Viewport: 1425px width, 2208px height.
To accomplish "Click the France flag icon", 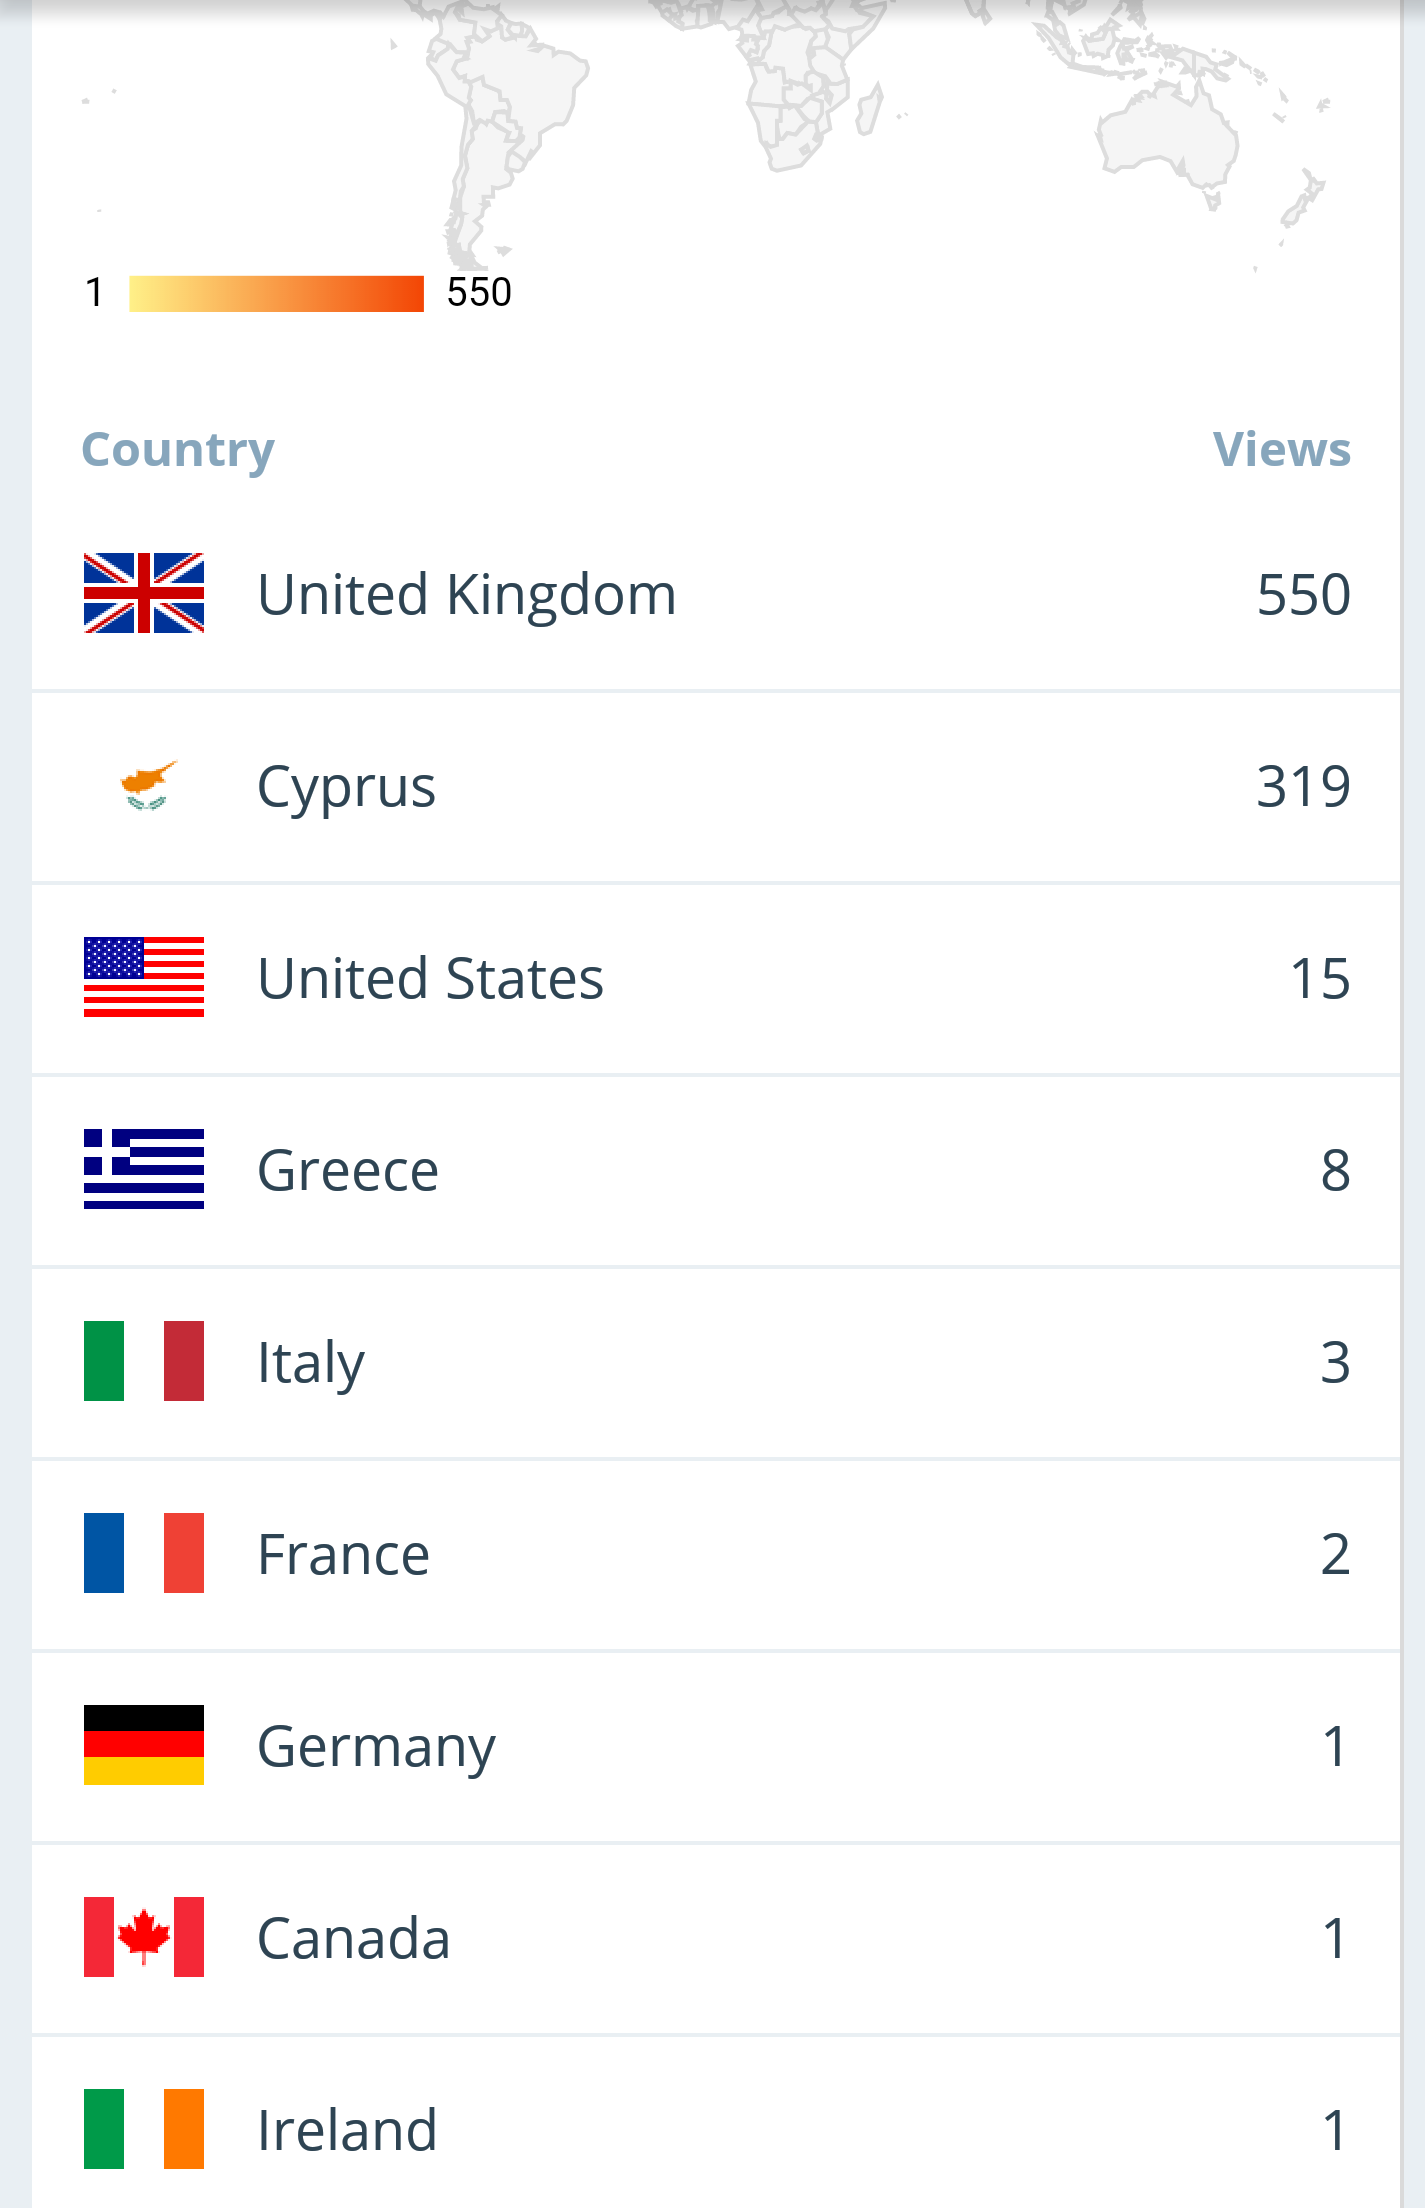I will tap(144, 1553).
